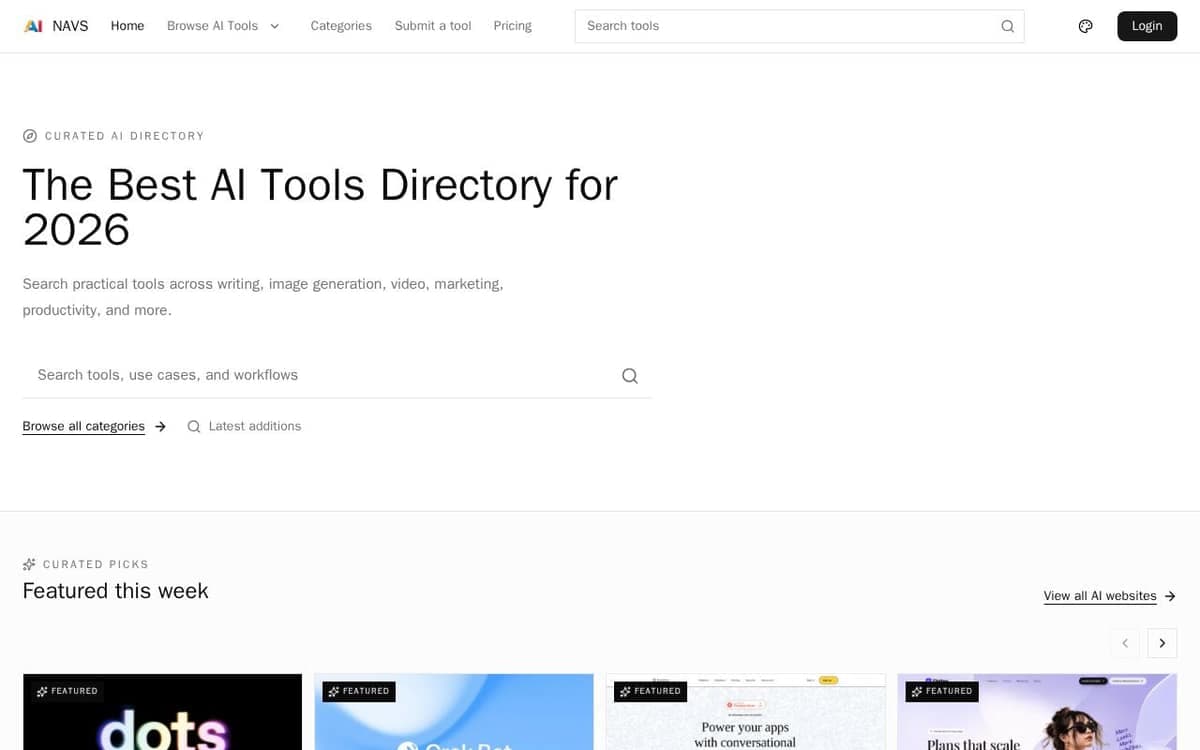Image resolution: width=1200 pixels, height=750 pixels.
Task: Open the Pricing nav item
Action: (513, 26)
